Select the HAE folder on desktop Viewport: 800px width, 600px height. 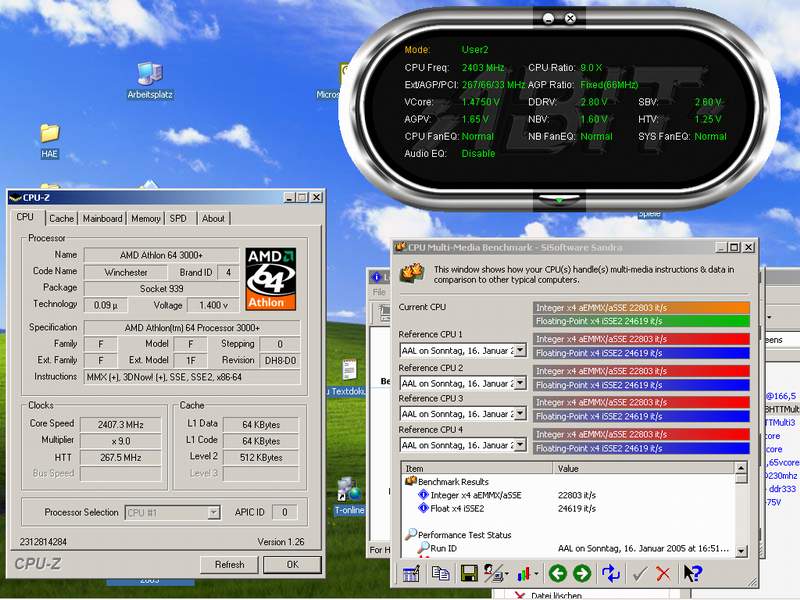49,141
